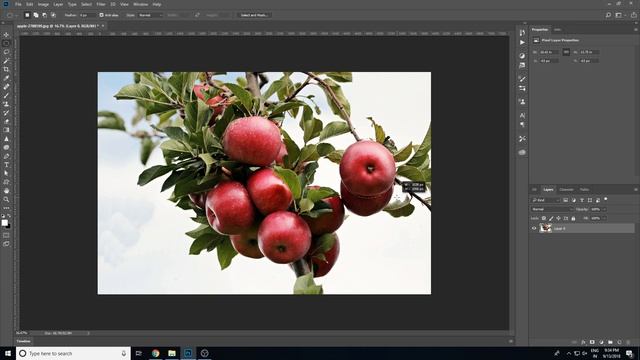Open the tool preset picker arrow
This screenshot has width=640, height=360.
pos(16,15)
